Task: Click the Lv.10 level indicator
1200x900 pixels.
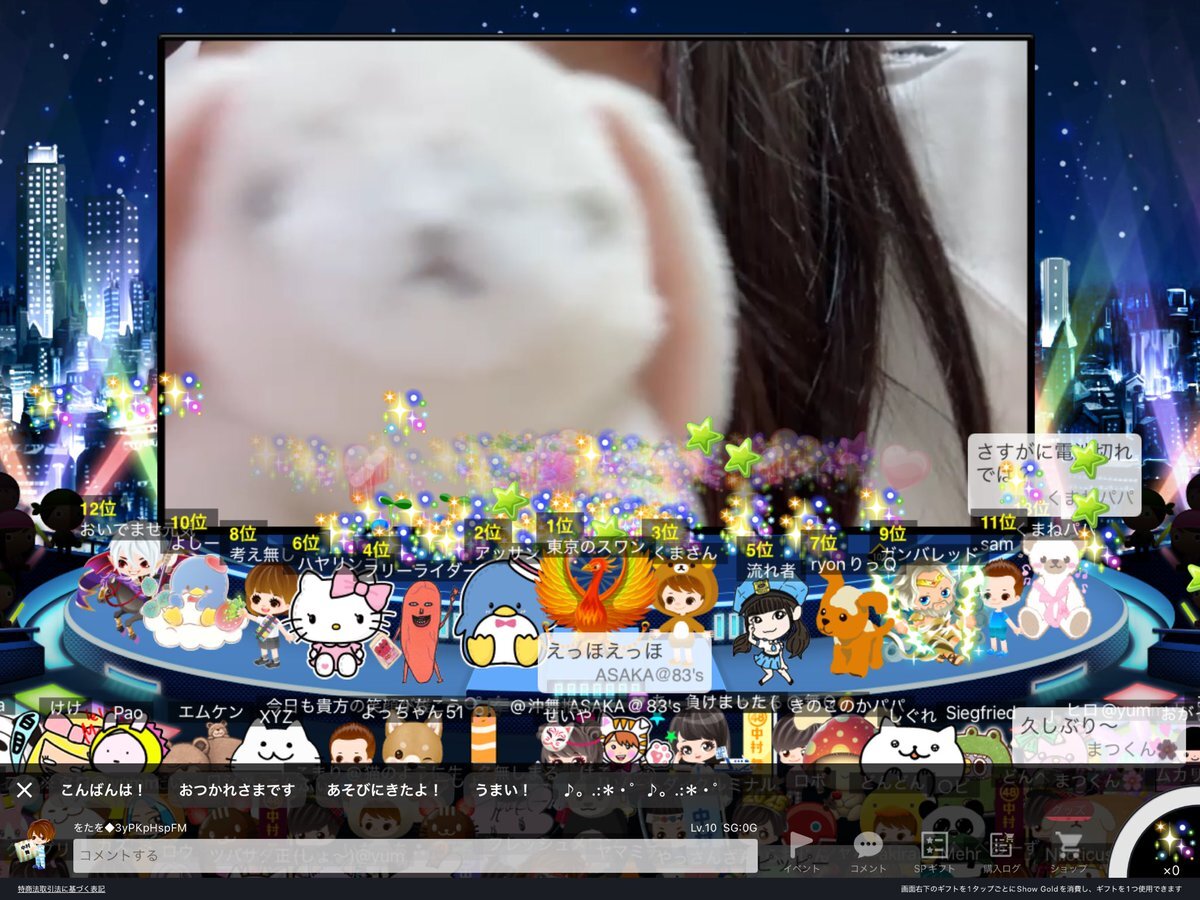Action: point(703,828)
